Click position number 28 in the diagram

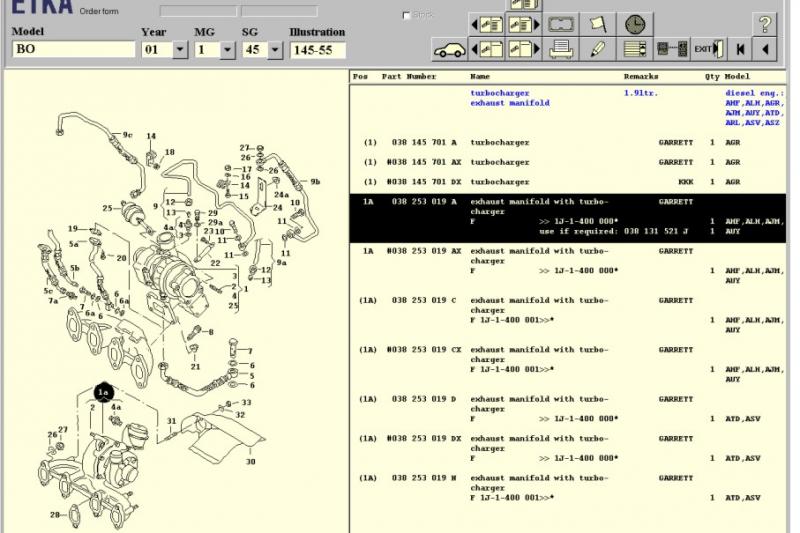(x=55, y=515)
